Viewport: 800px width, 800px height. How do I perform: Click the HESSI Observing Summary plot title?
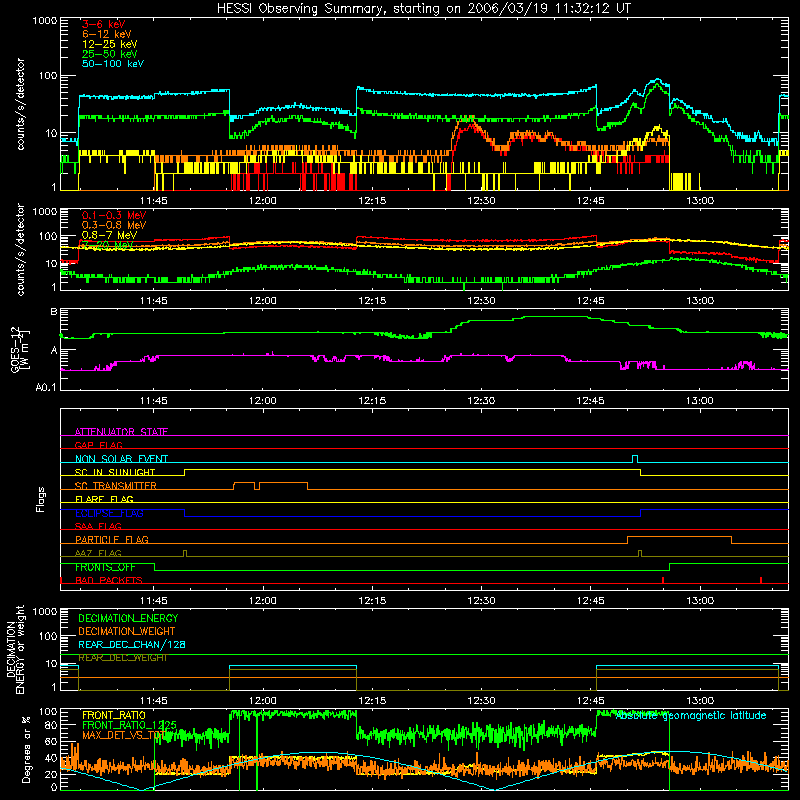point(423,9)
